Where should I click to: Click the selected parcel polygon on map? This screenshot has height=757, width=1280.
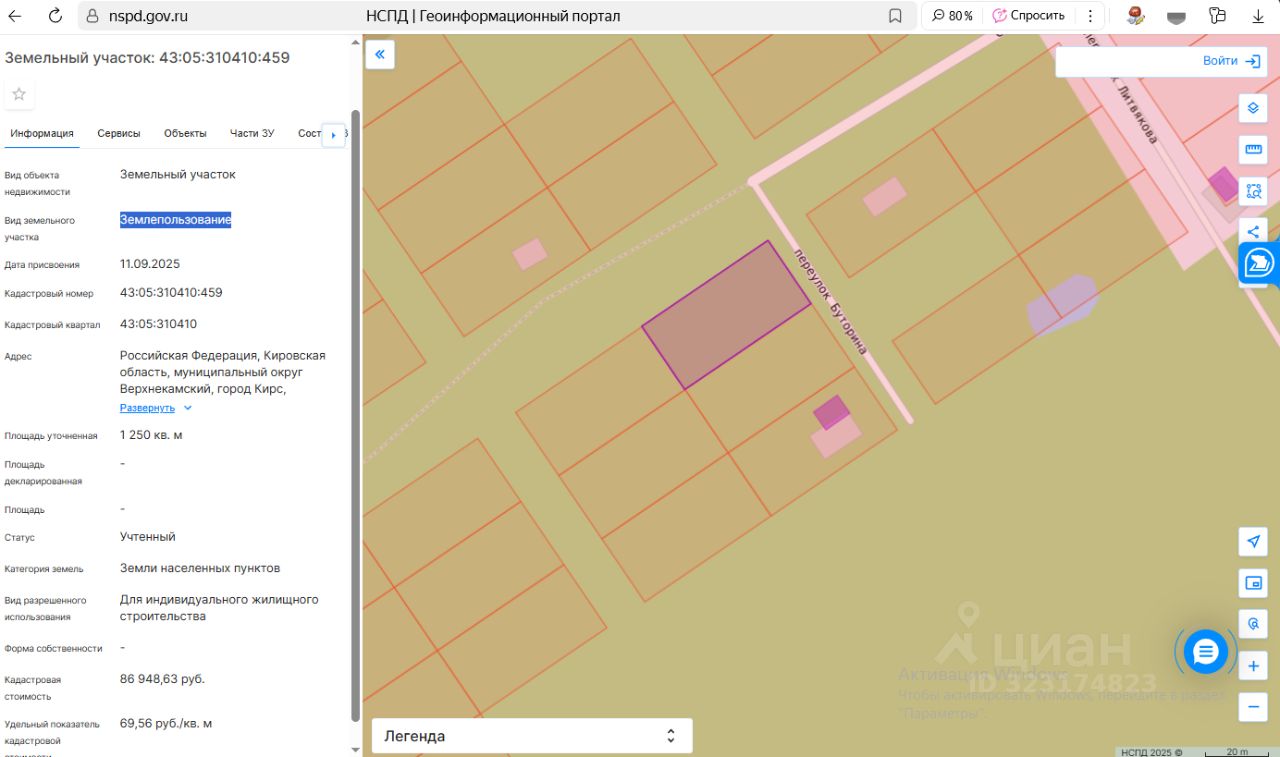point(726,314)
